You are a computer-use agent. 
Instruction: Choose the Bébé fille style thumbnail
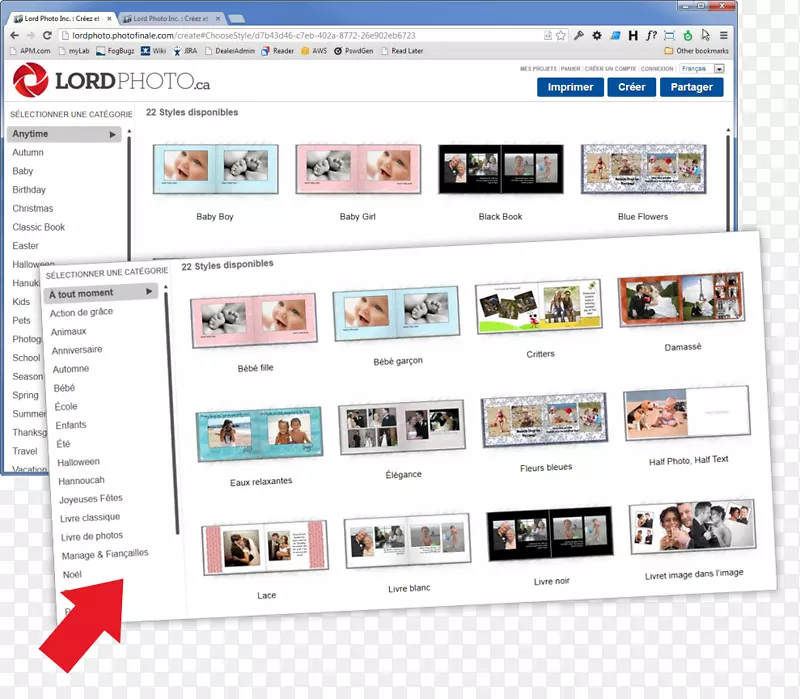(254, 320)
